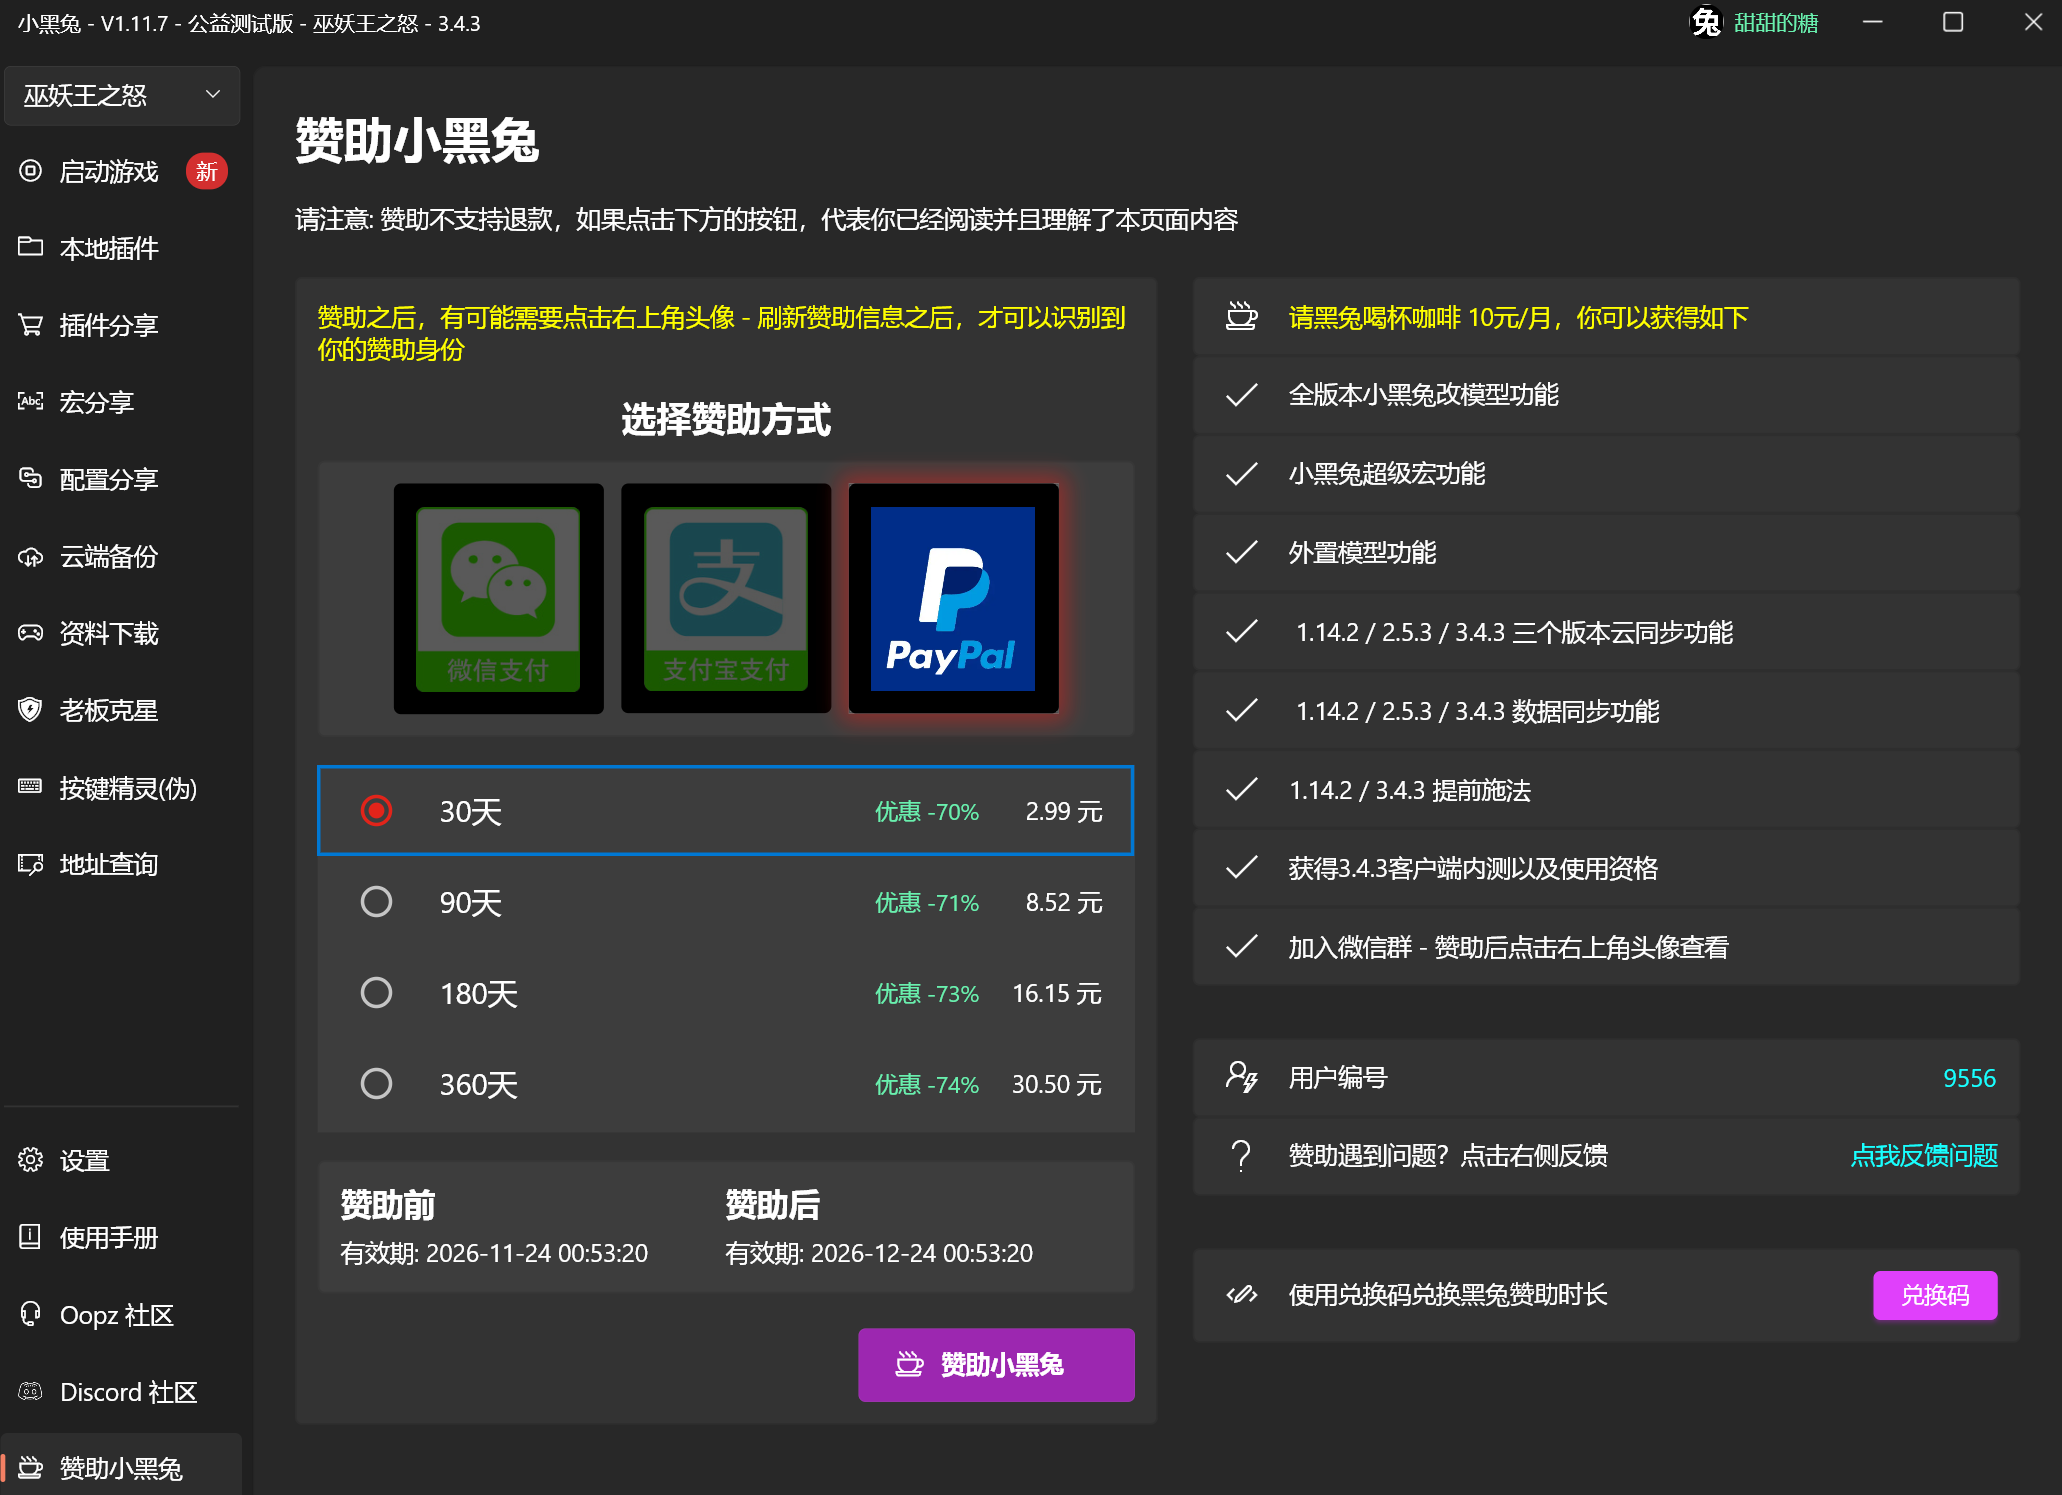Open the 巫妖王之怒 version dropdown
This screenshot has width=2062, height=1495.
121,96
